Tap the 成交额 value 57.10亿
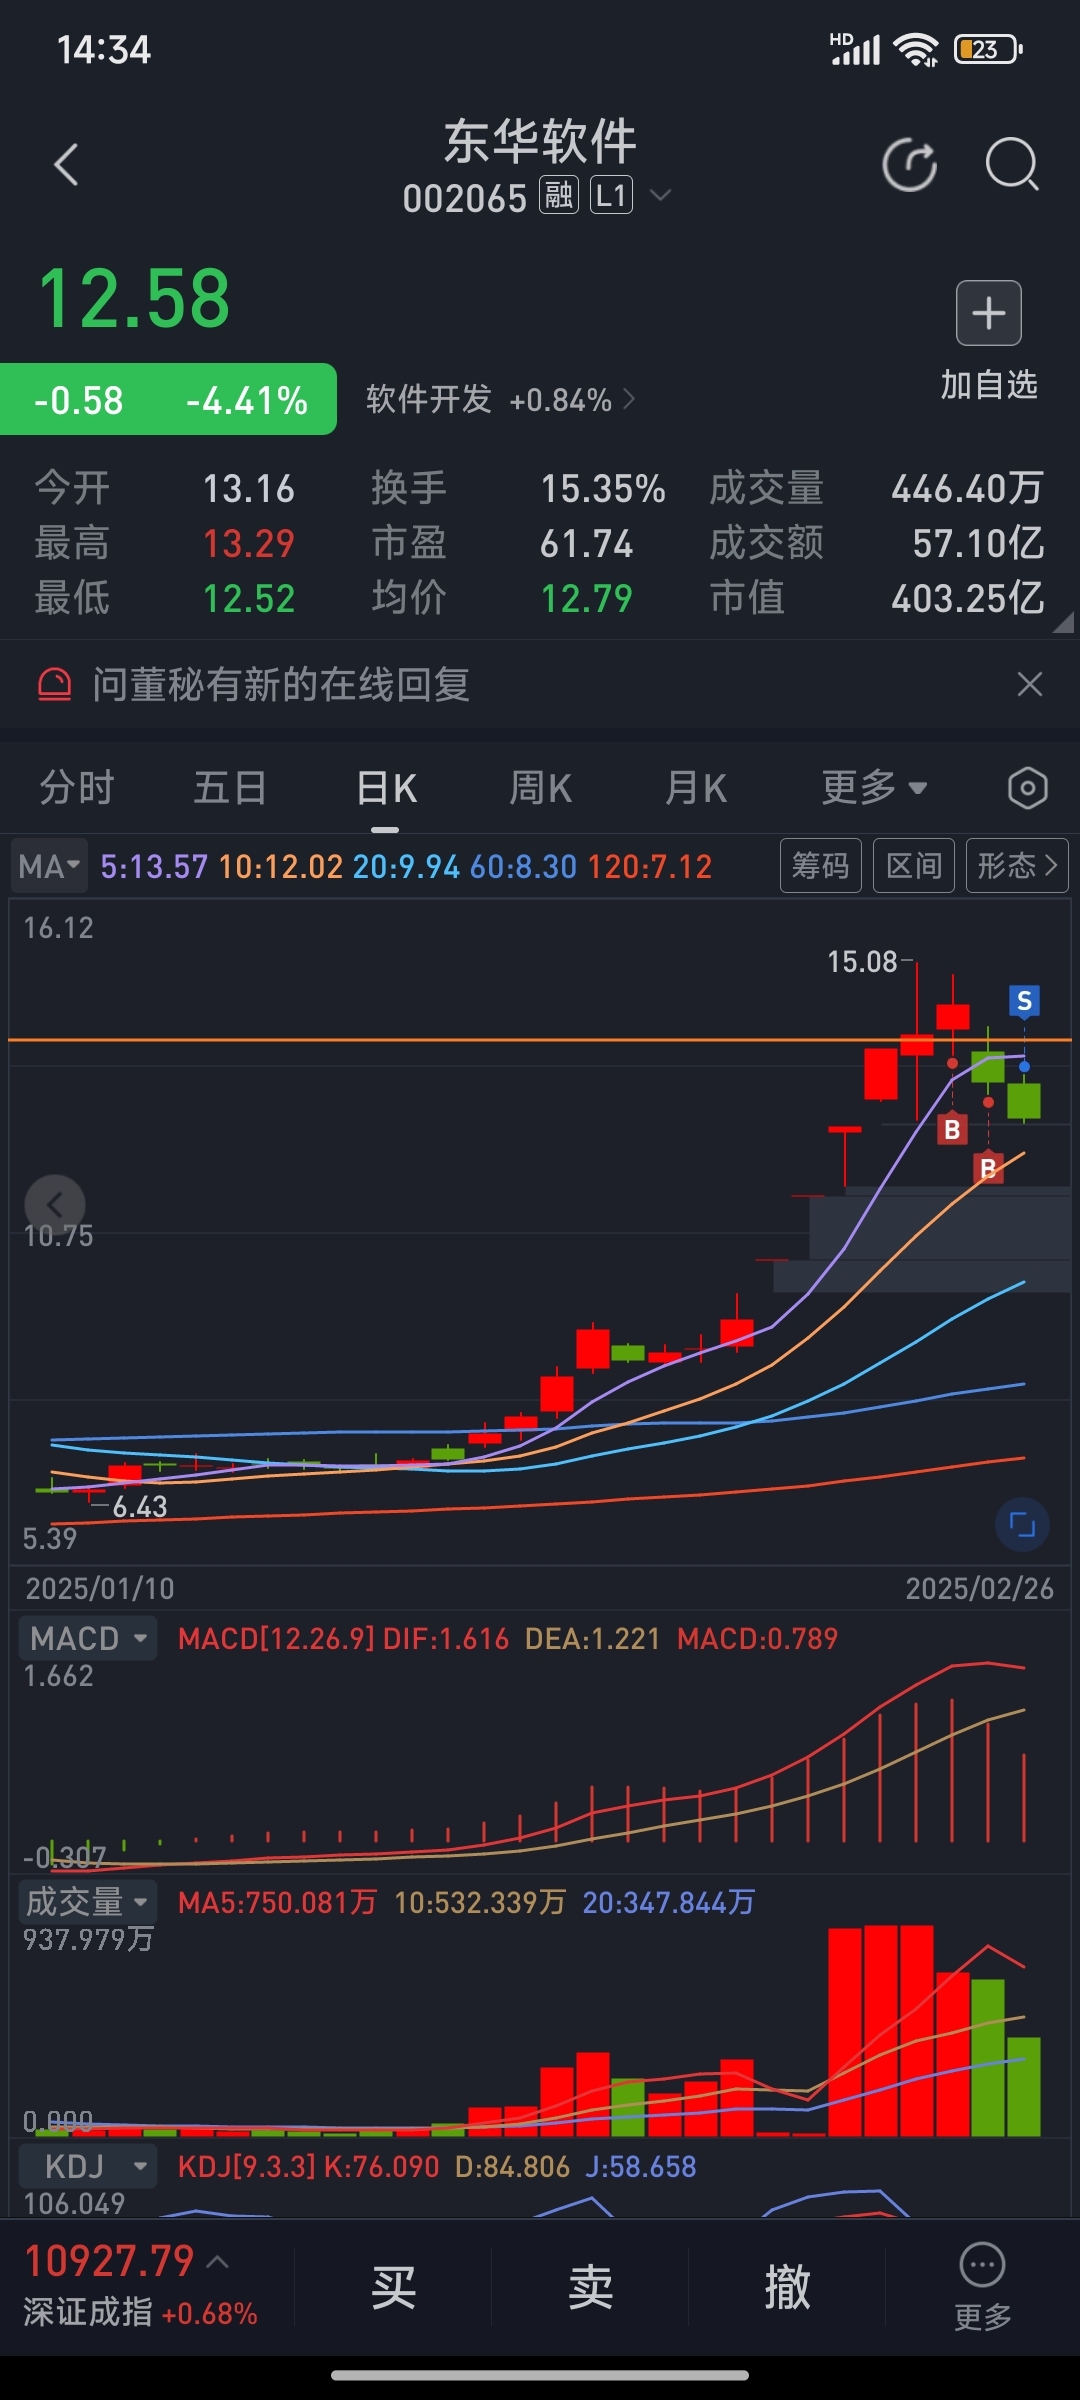This screenshot has width=1080, height=2400. [978, 543]
